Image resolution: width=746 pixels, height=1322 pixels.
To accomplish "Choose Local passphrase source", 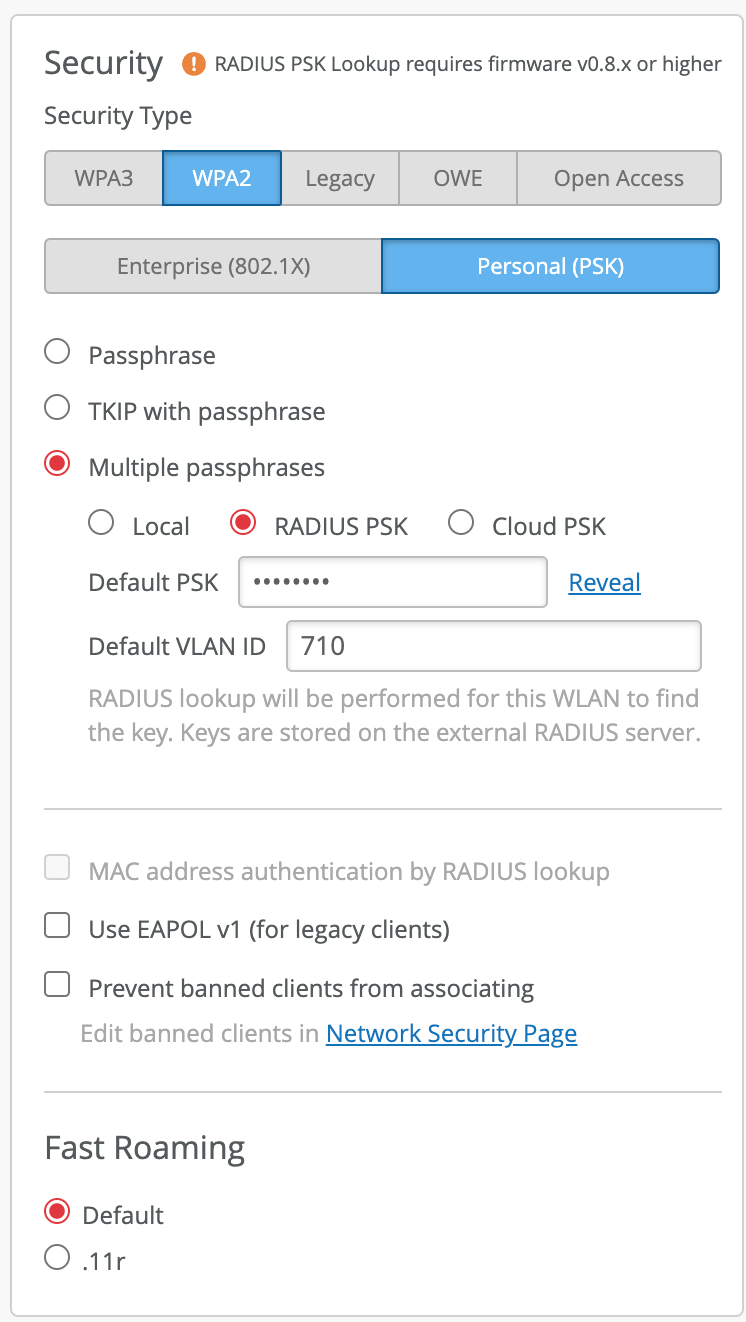I will pyautogui.click(x=101, y=523).
